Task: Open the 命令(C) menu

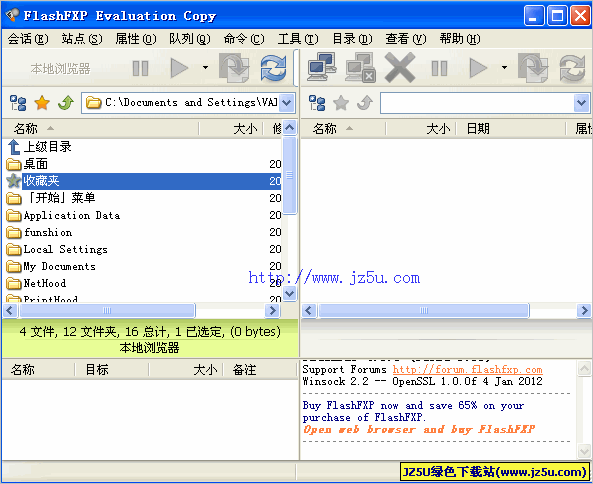Action: pyautogui.click(x=244, y=39)
